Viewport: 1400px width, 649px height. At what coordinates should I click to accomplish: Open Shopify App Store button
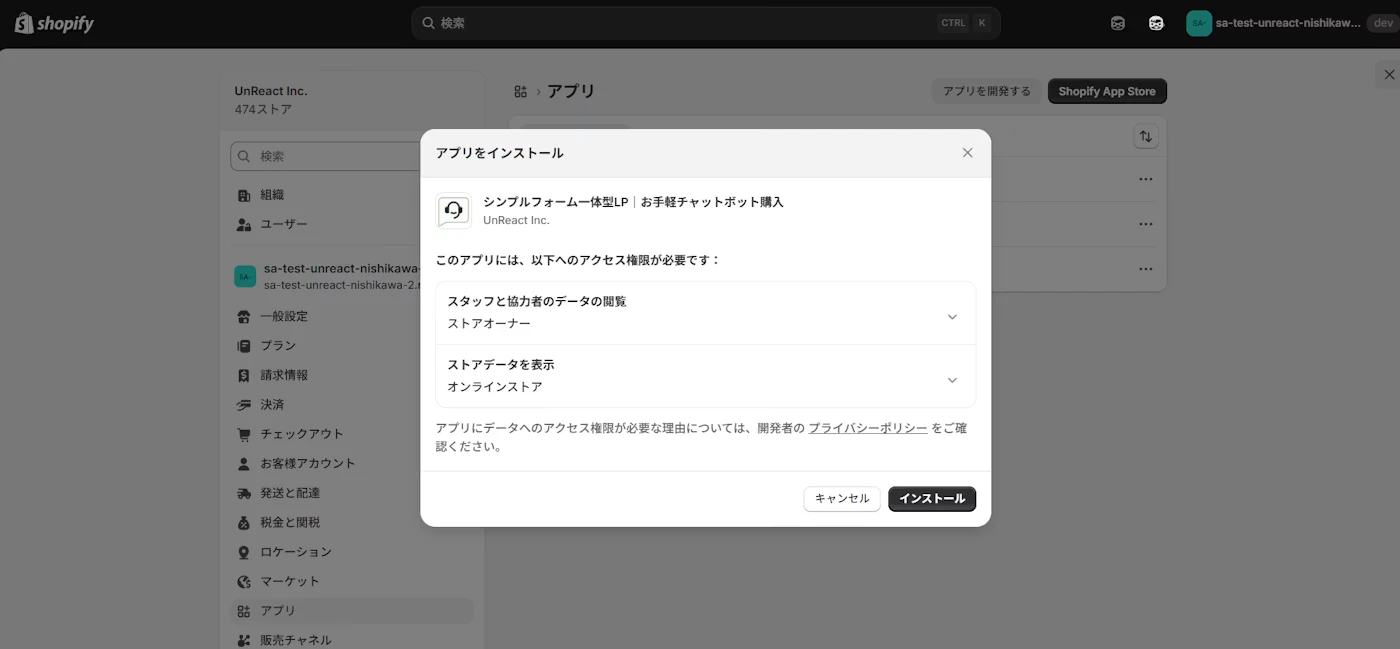click(1107, 91)
